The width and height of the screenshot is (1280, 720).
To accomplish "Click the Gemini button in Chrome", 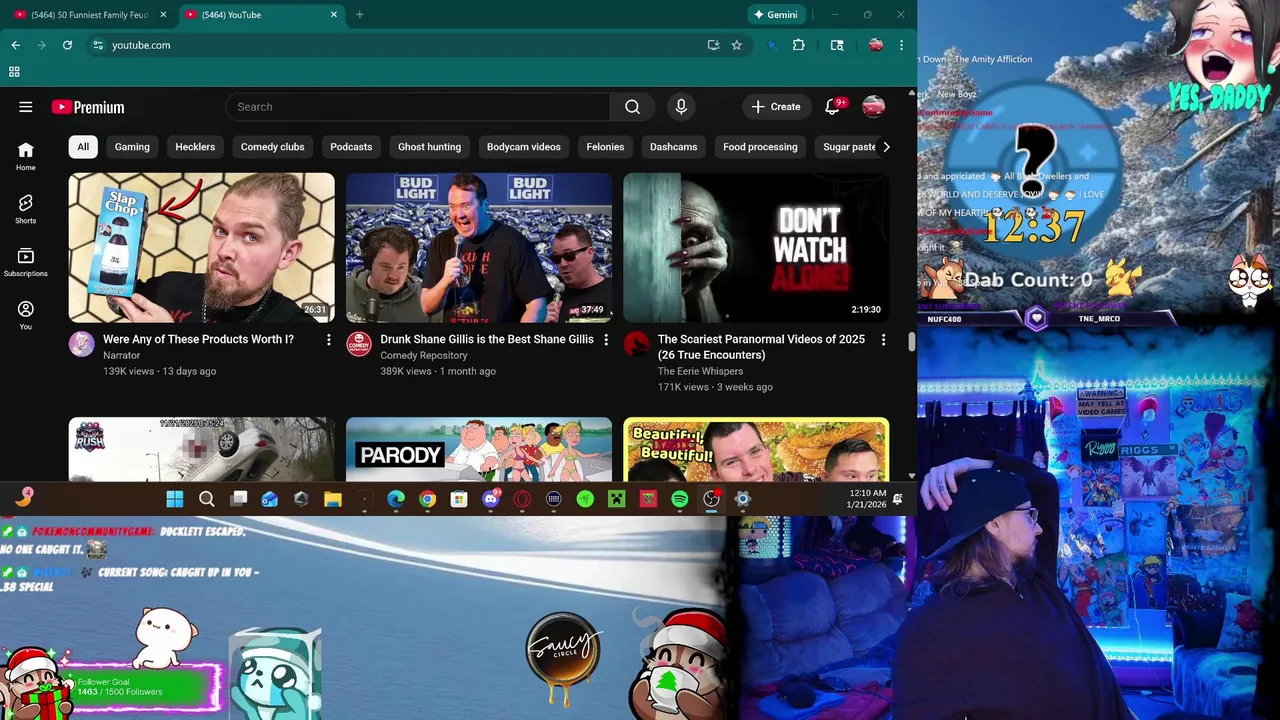I will pyautogui.click(x=776, y=15).
